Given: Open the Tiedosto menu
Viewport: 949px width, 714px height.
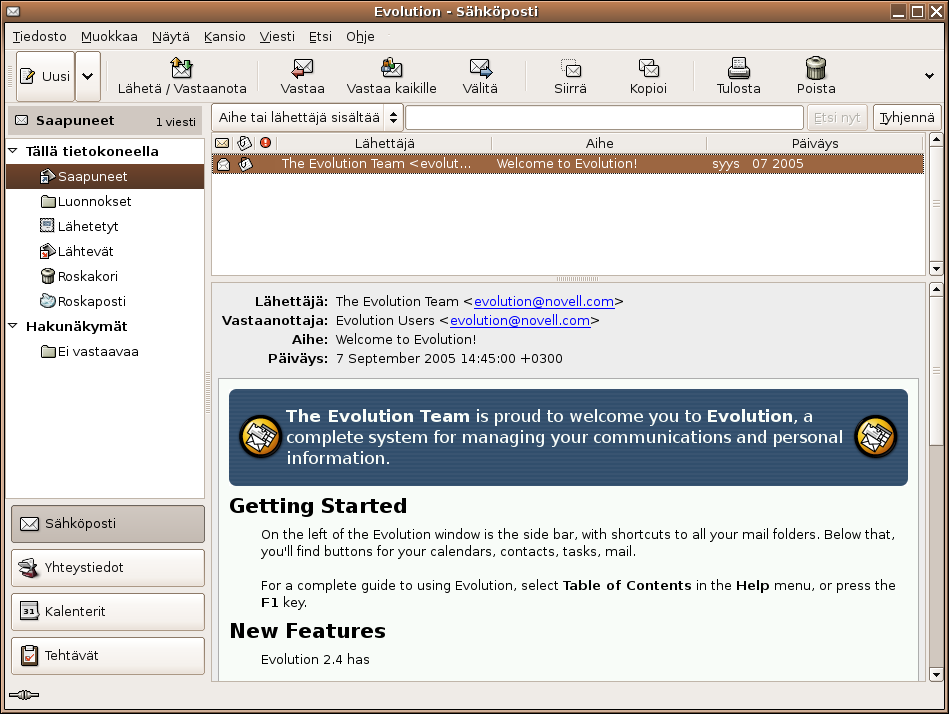Looking at the screenshot, I should point(39,36).
